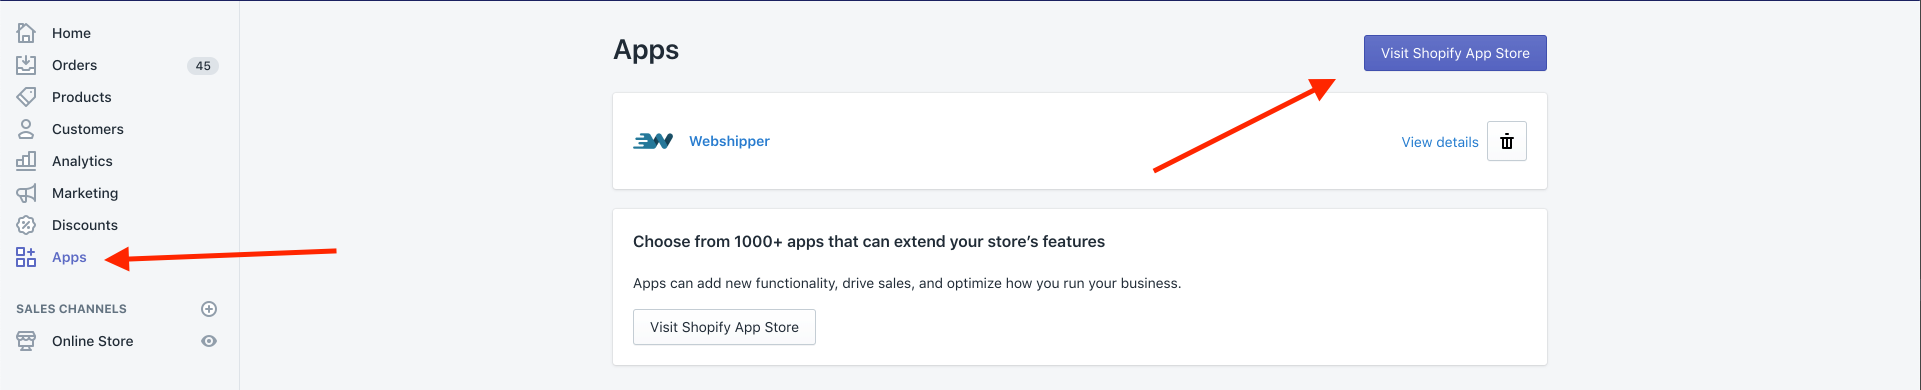Click the Customers person icon

(x=26, y=129)
